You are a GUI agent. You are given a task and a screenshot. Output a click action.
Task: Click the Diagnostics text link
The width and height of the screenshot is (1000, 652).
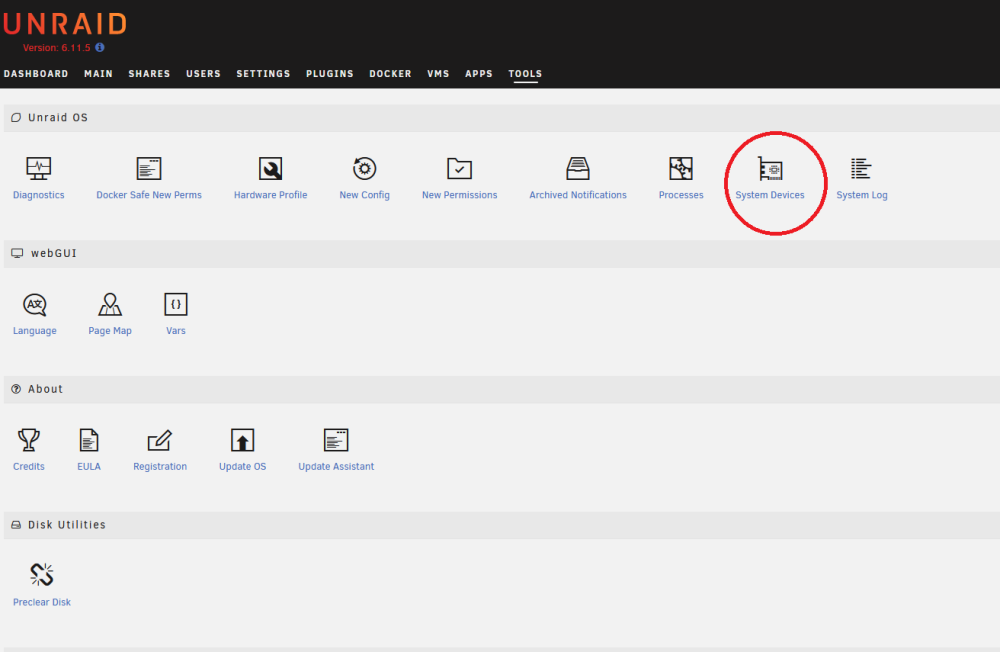[x=38, y=195]
